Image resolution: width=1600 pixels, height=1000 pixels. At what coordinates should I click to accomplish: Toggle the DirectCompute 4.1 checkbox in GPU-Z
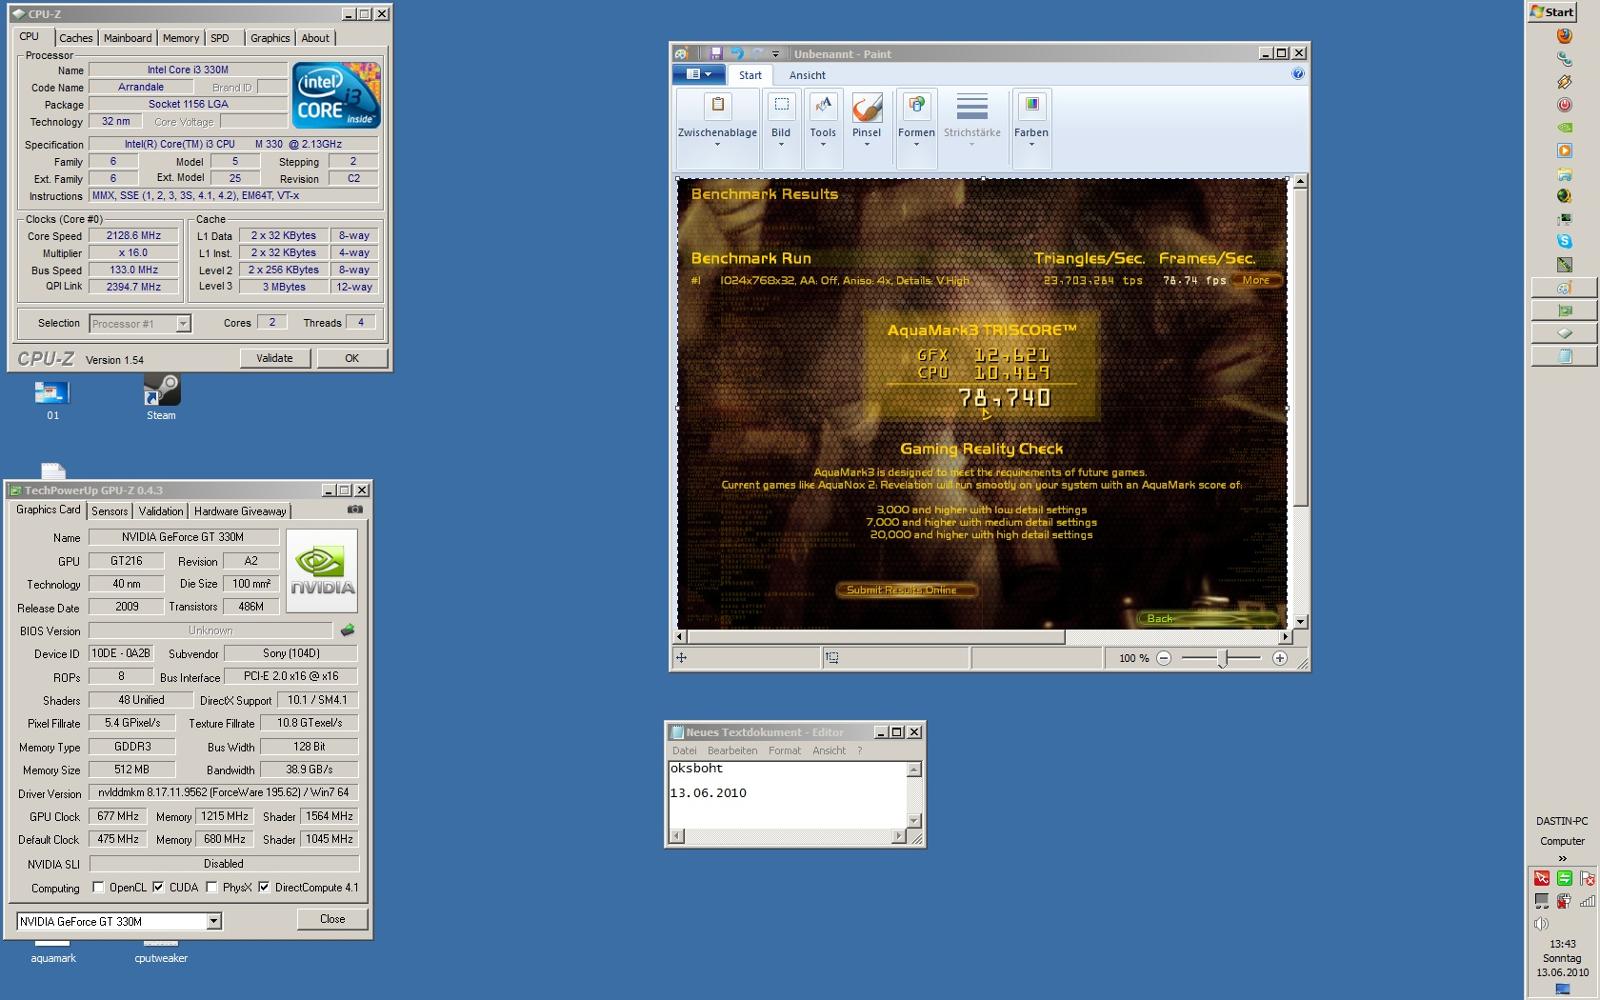coord(264,887)
